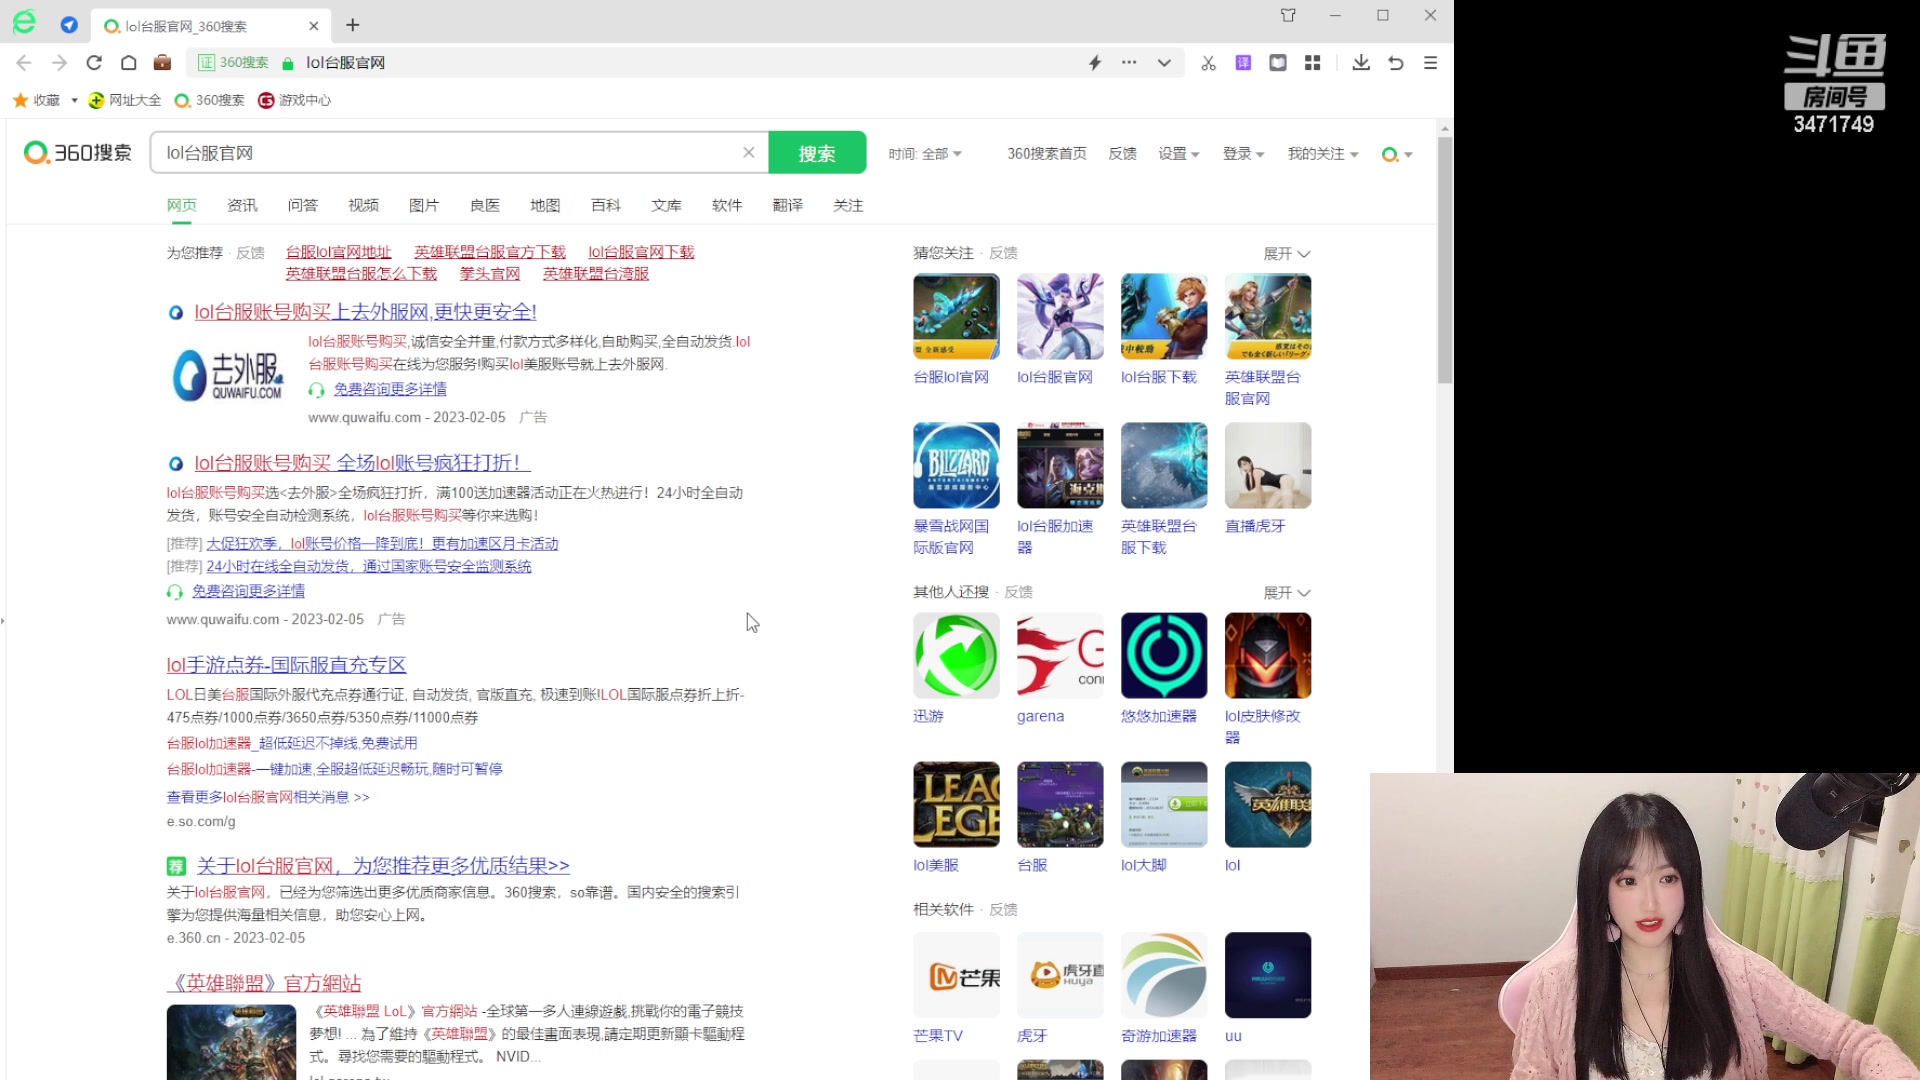This screenshot has width=1920, height=1080.
Task: Open the 游戏中心 bookmark
Action: (x=294, y=100)
